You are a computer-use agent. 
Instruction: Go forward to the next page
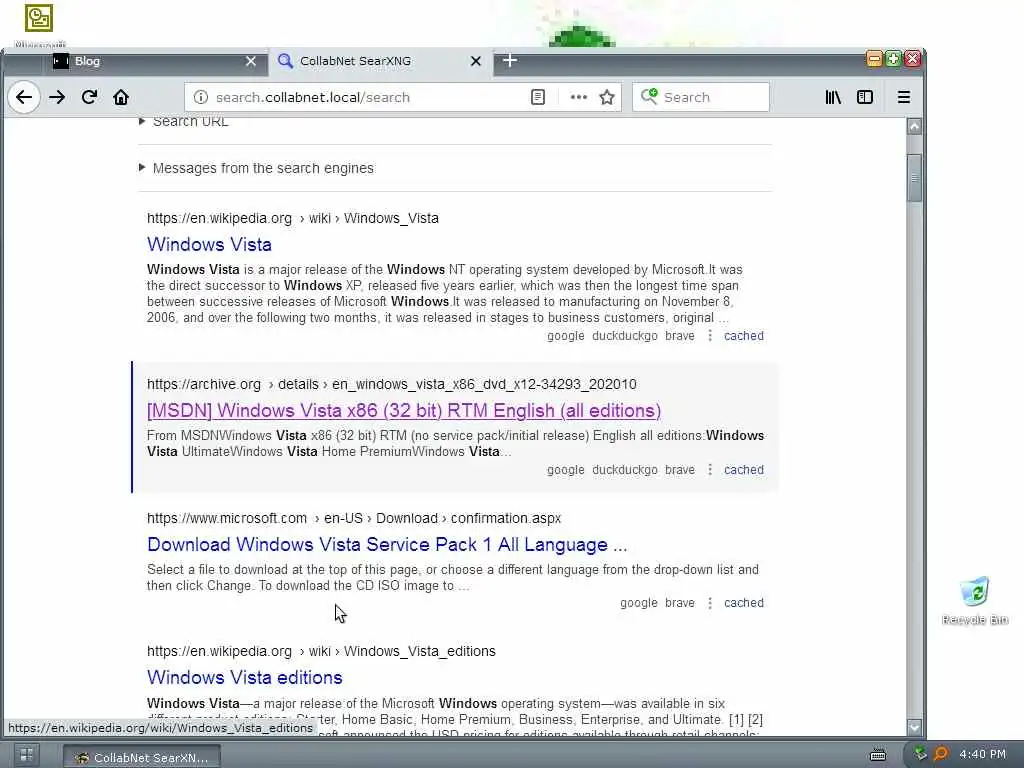click(x=57, y=97)
